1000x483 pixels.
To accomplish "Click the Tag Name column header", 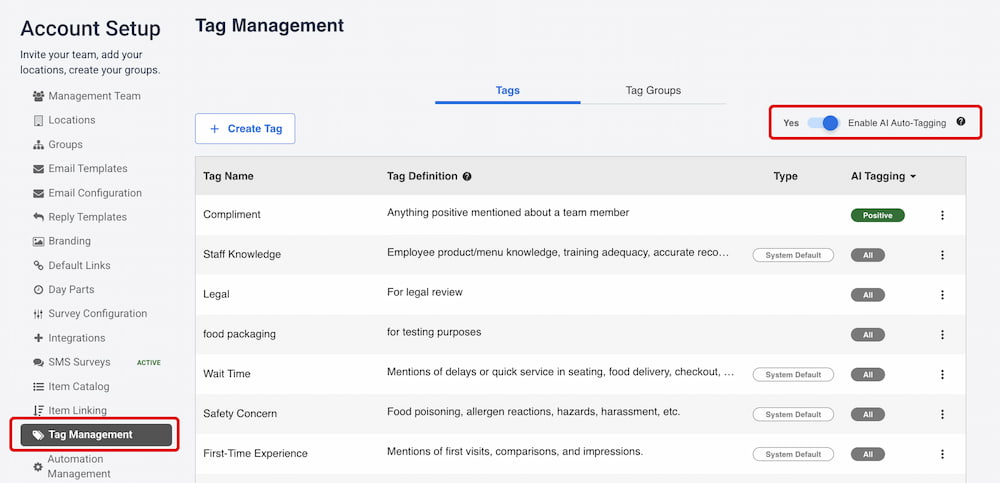I will (228, 177).
